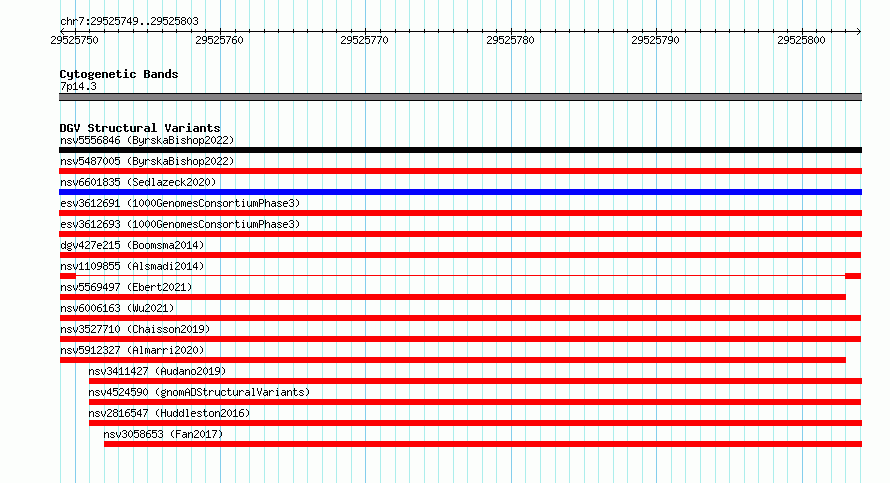Click ruler position 29525790
Image resolution: width=890 pixels, height=483 pixels.
pyautogui.click(x=656, y=40)
